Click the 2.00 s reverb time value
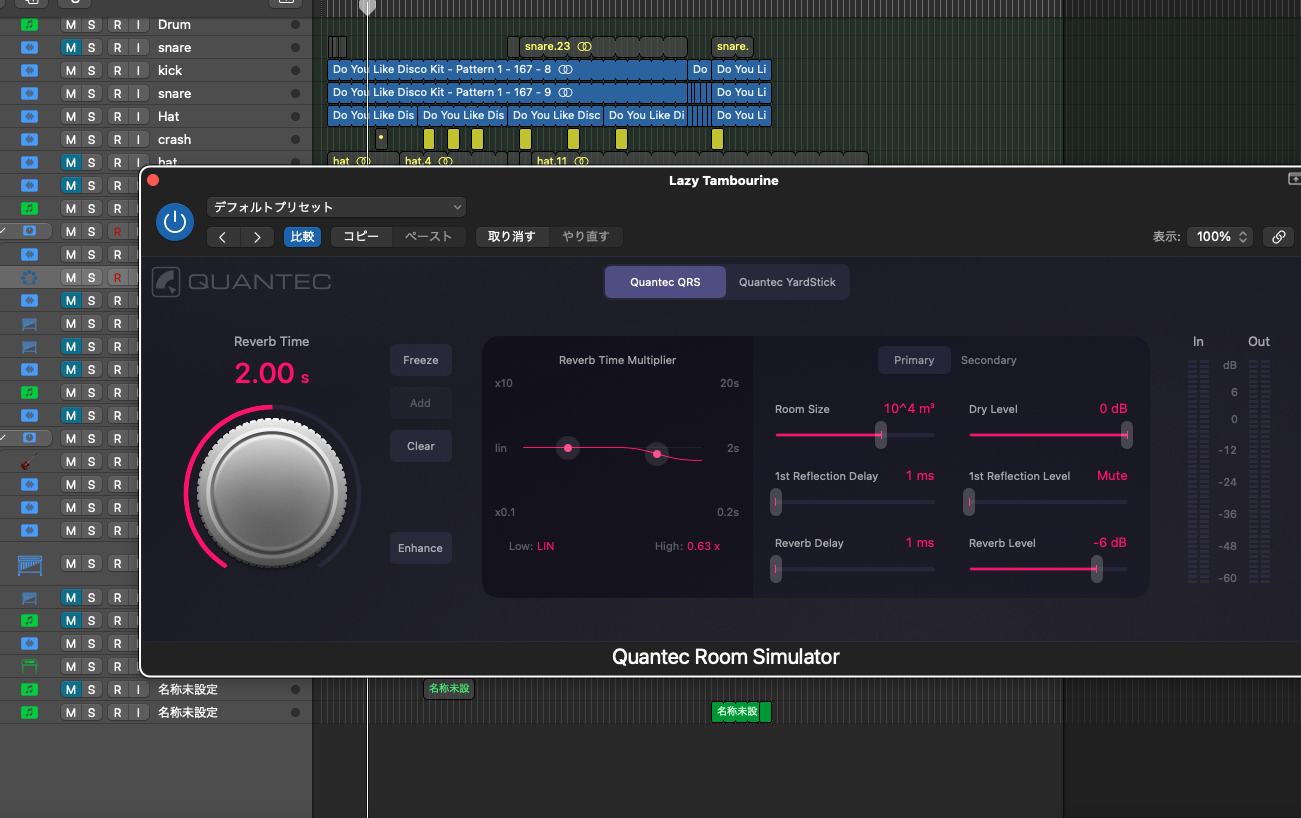The width and height of the screenshot is (1301, 818). 272,374
